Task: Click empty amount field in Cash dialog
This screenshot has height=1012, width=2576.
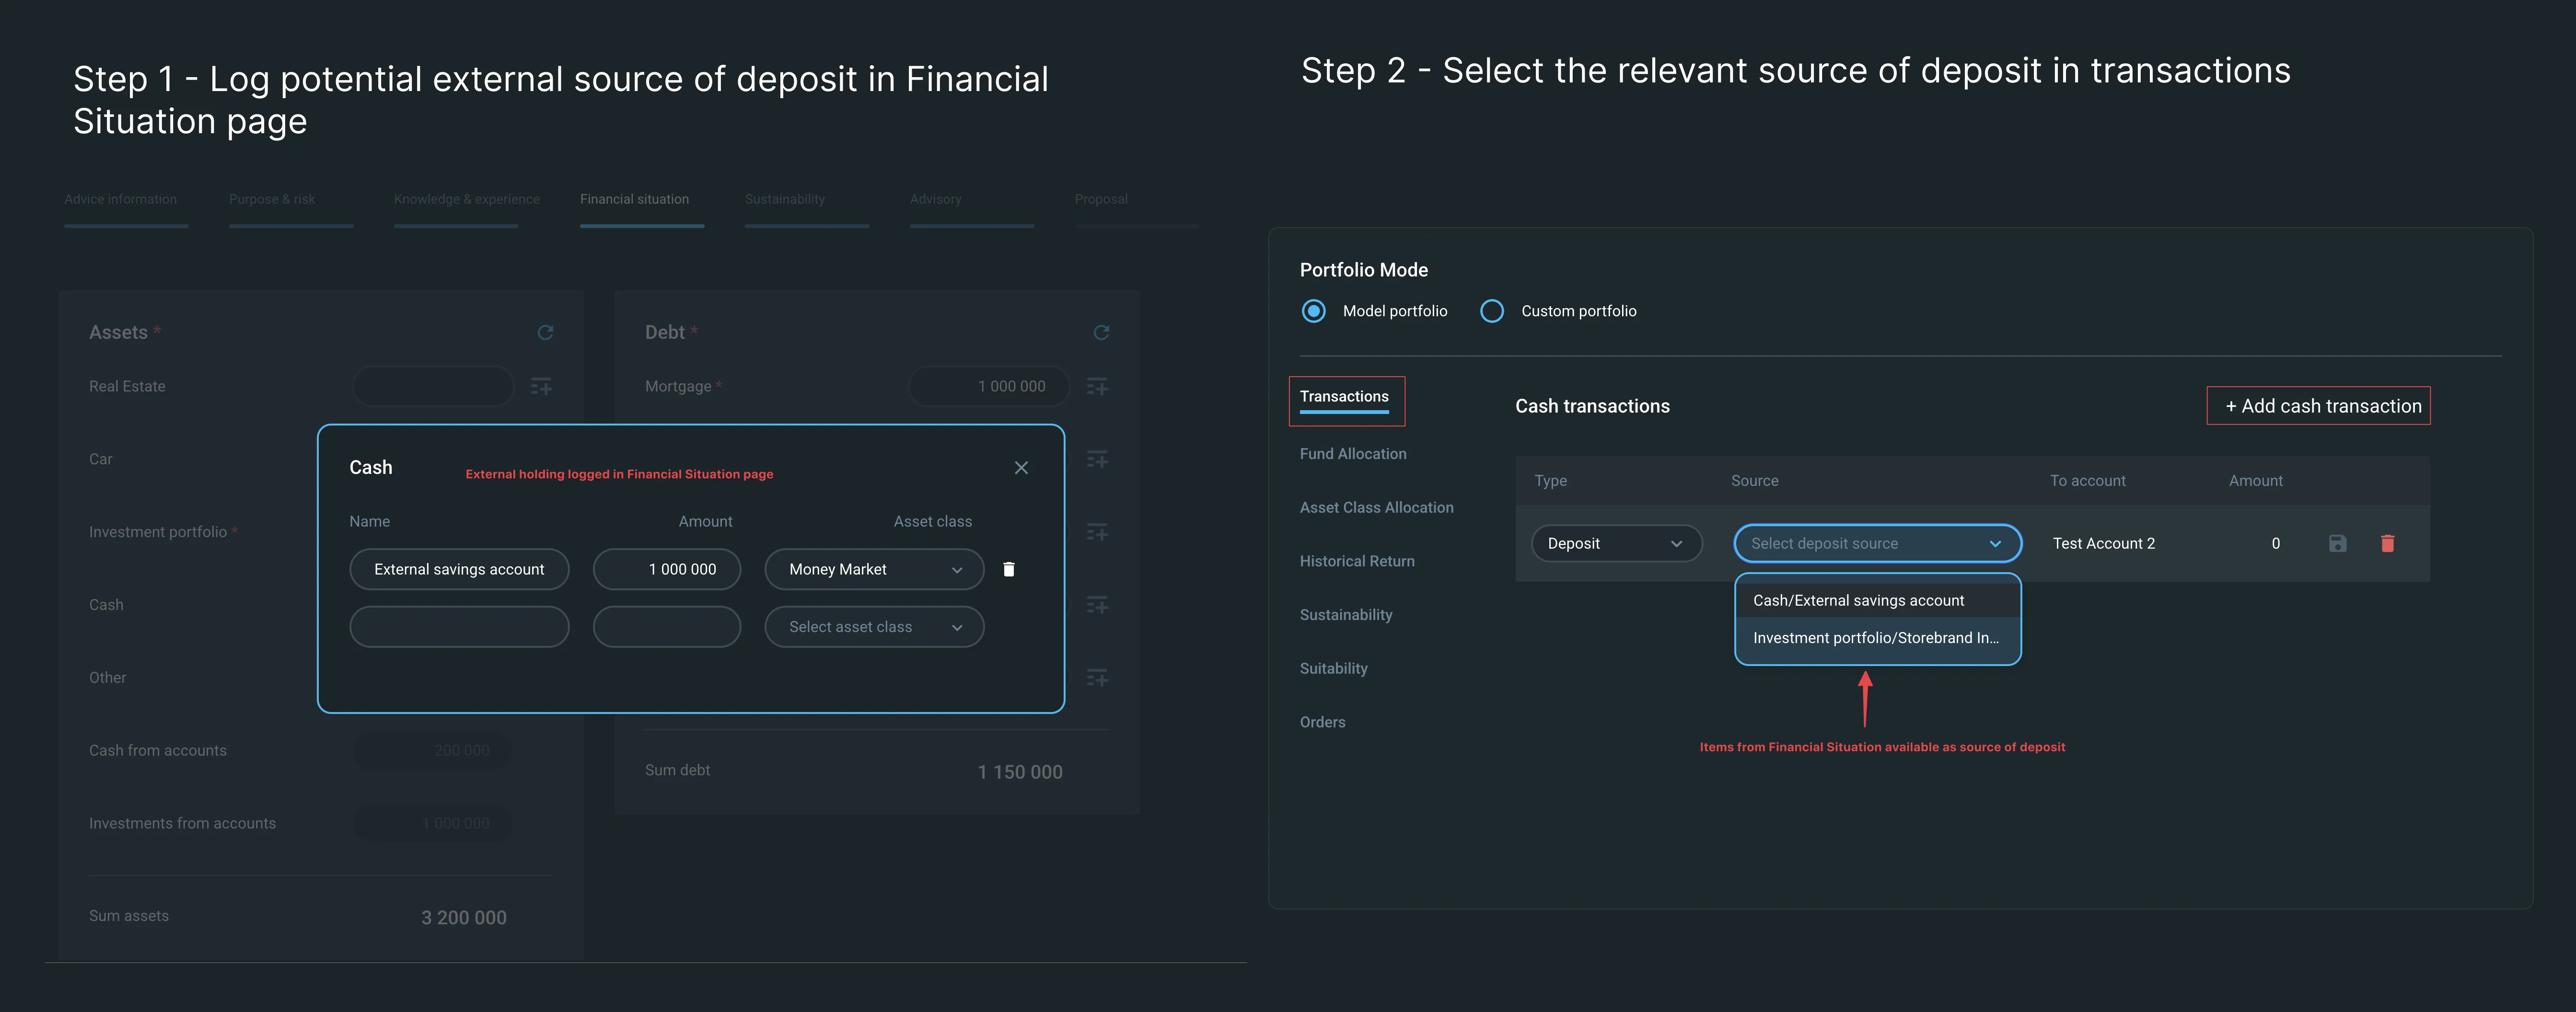Action: click(667, 627)
